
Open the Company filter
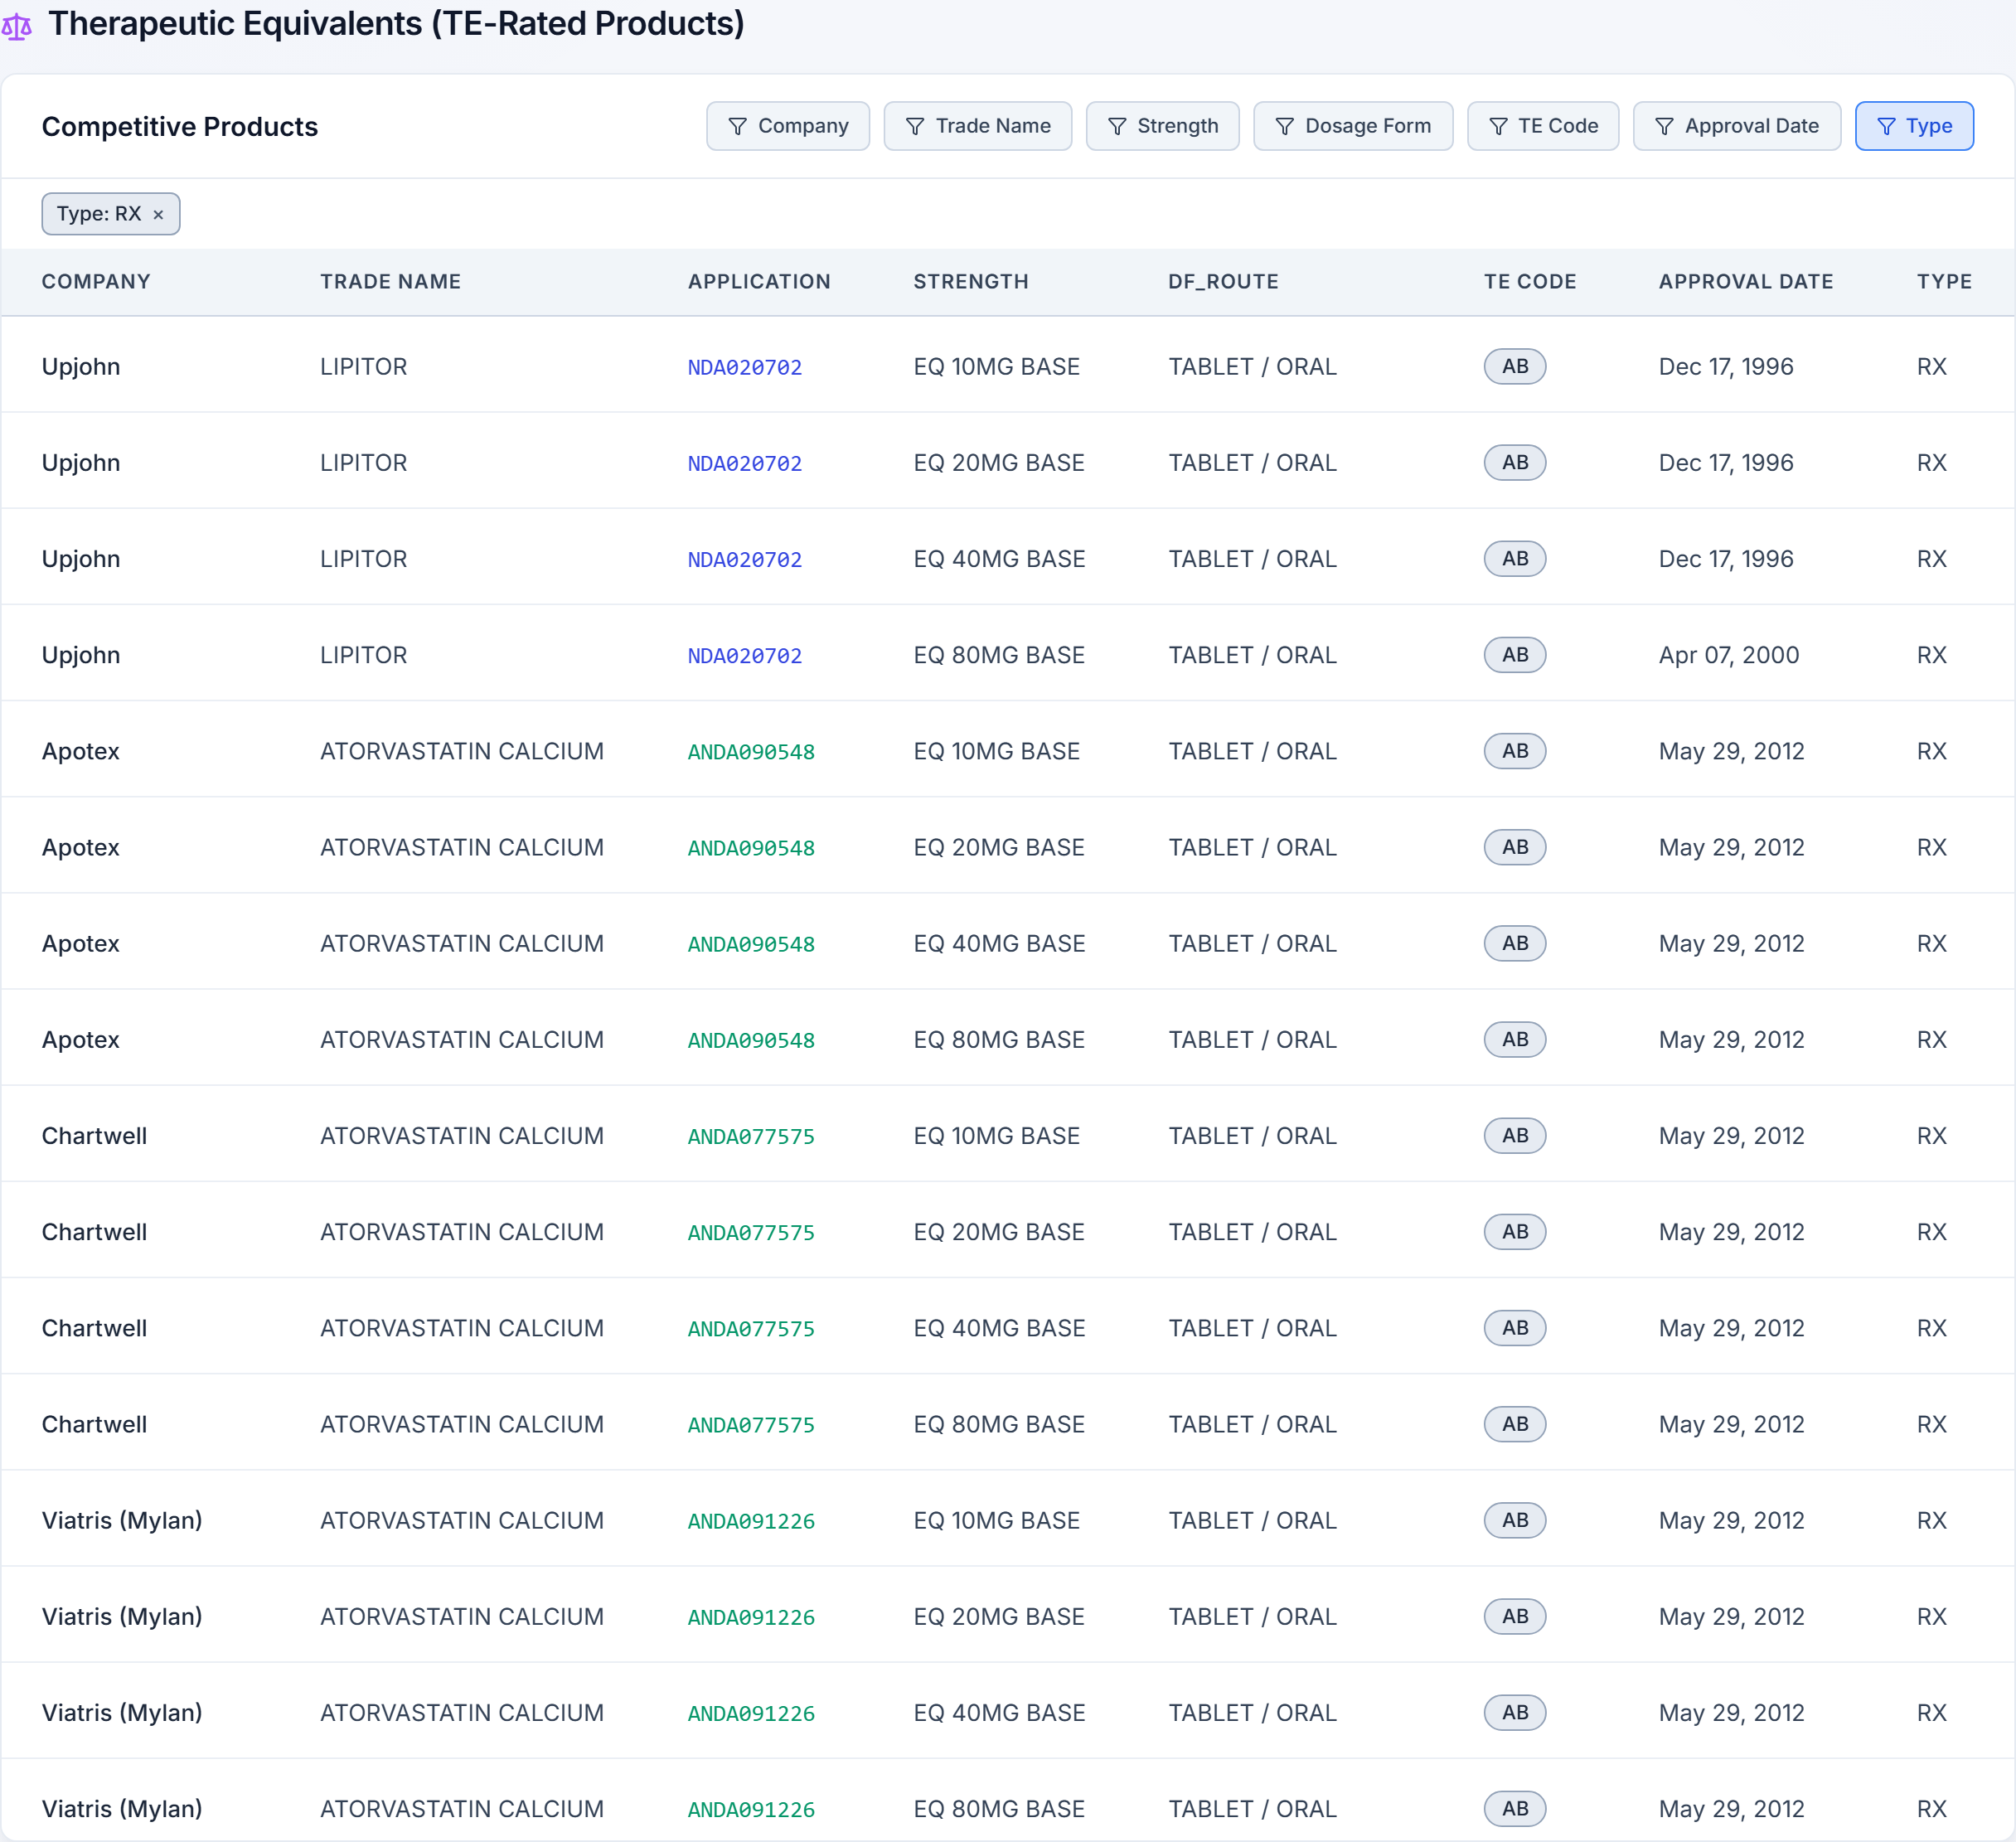pos(788,126)
